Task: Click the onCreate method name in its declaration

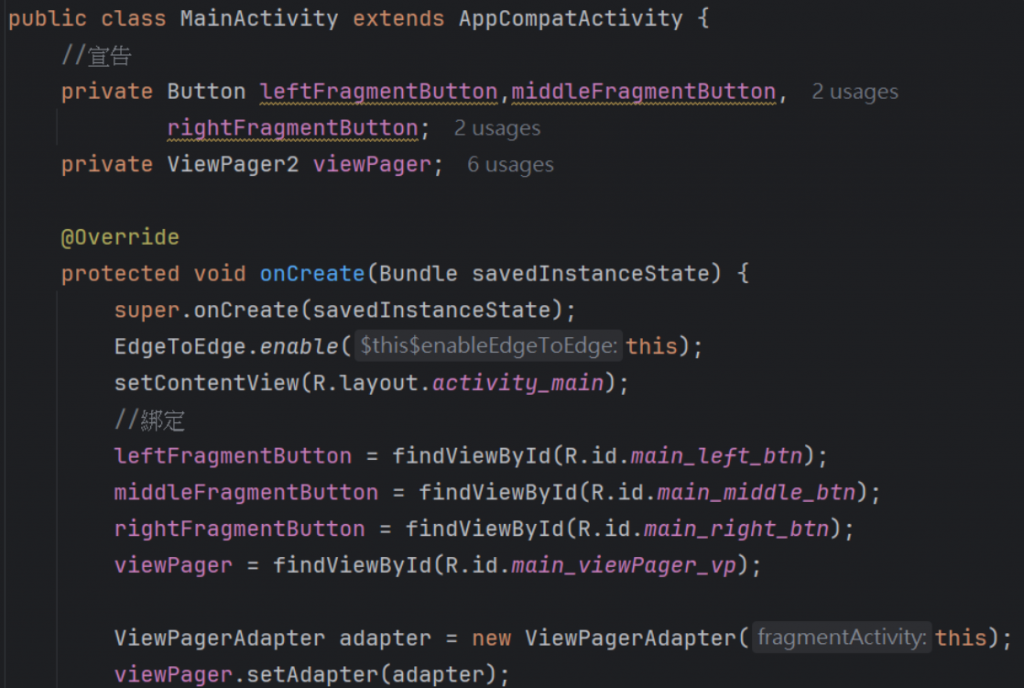Action: (312, 274)
